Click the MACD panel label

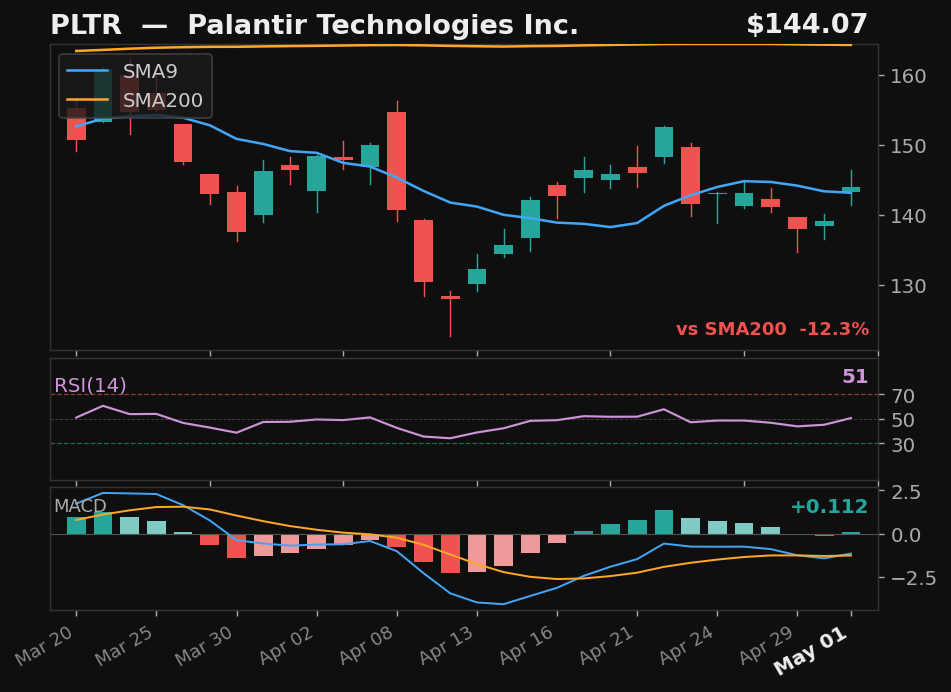point(80,506)
